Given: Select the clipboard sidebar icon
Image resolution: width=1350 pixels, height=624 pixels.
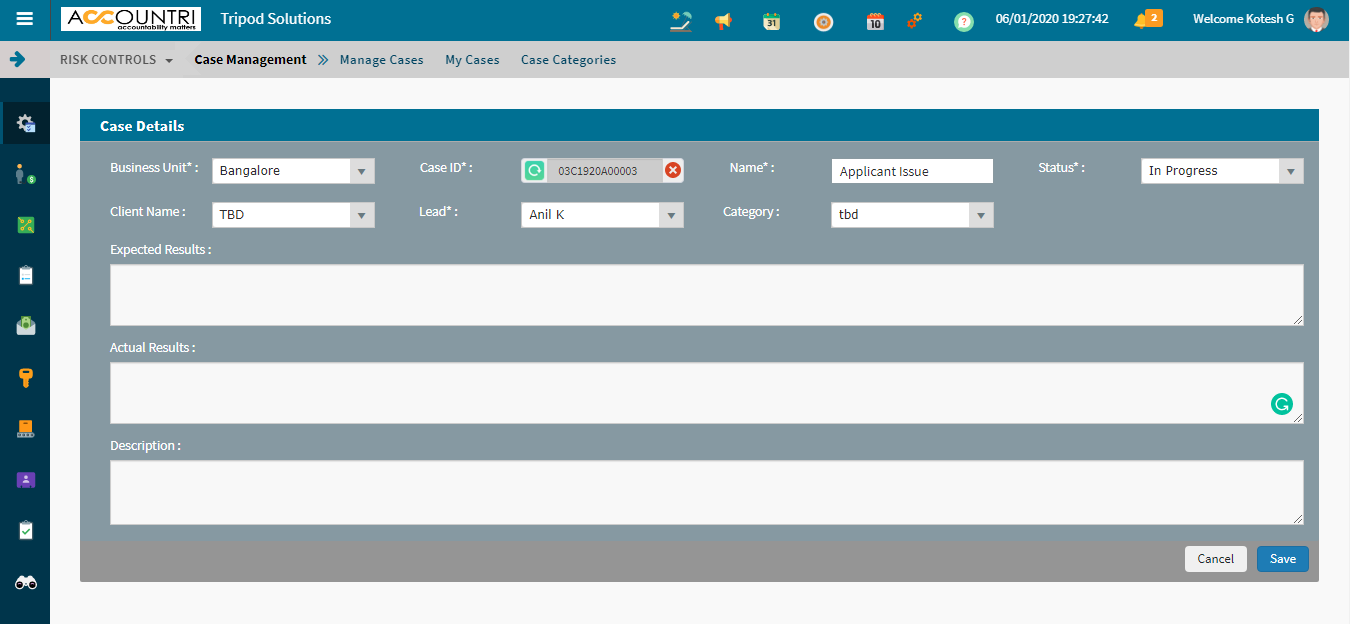Looking at the screenshot, I should pyautogui.click(x=26, y=275).
